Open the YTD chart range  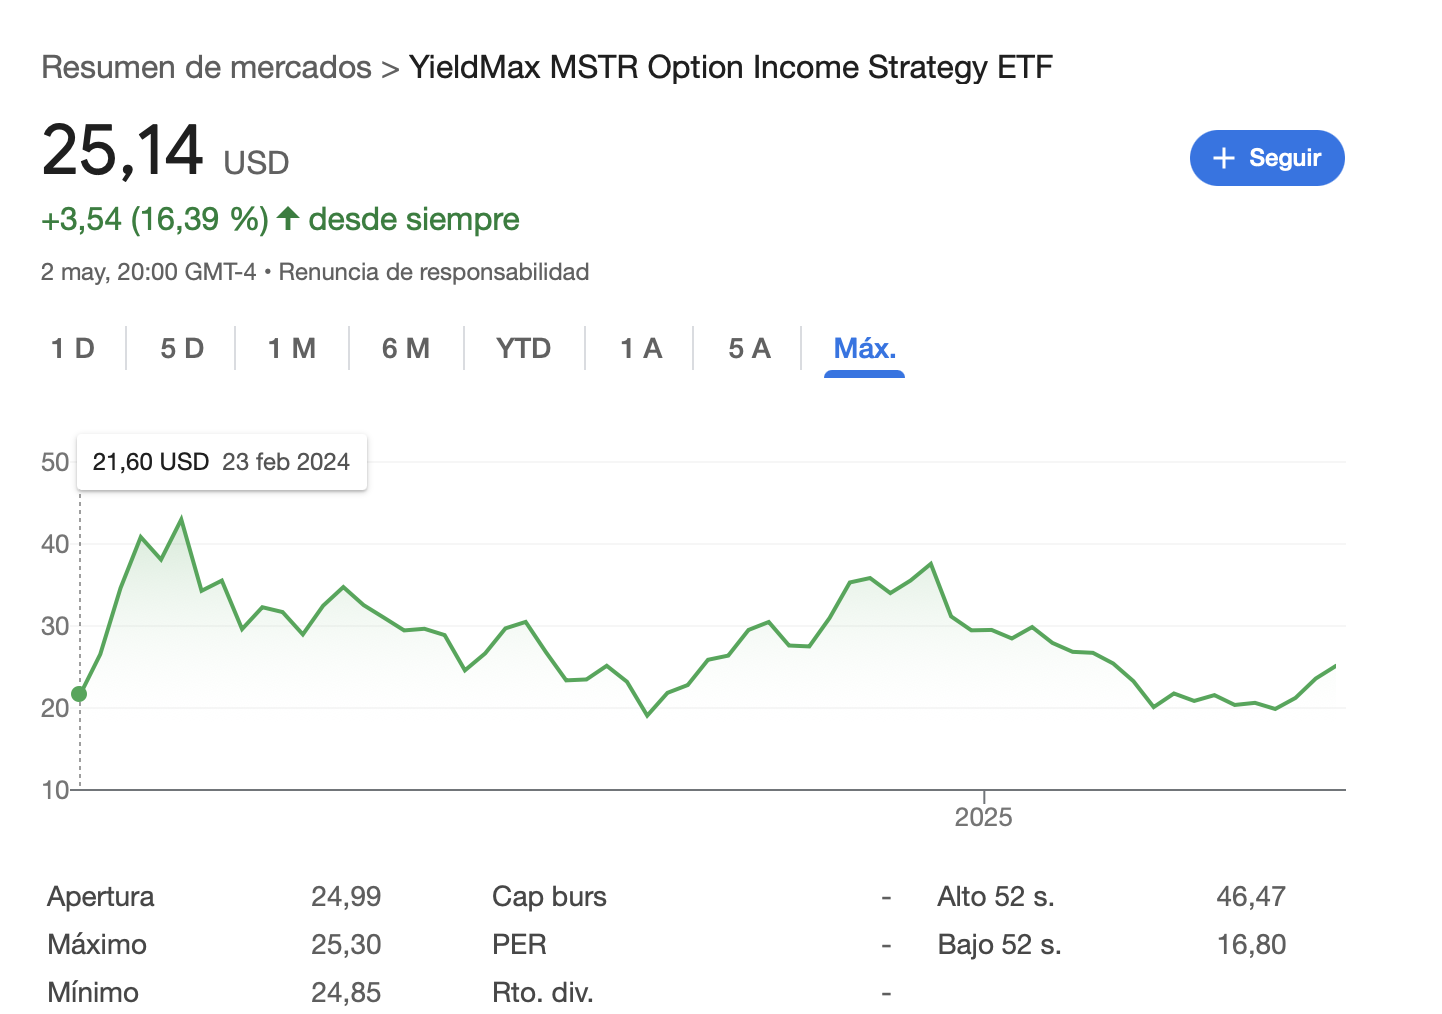pos(524,348)
